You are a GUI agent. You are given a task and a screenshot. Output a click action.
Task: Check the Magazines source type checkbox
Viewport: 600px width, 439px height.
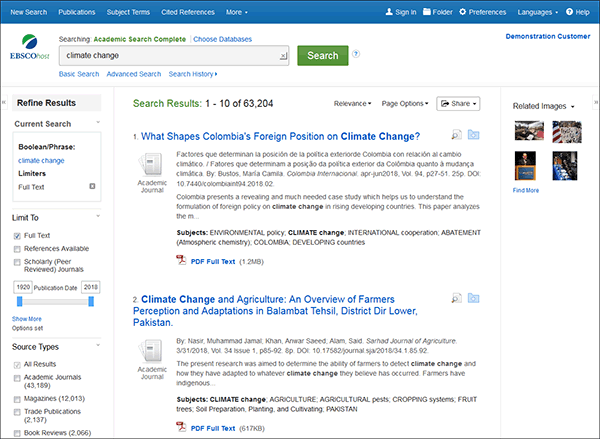pyautogui.click(x=18, y=398)
